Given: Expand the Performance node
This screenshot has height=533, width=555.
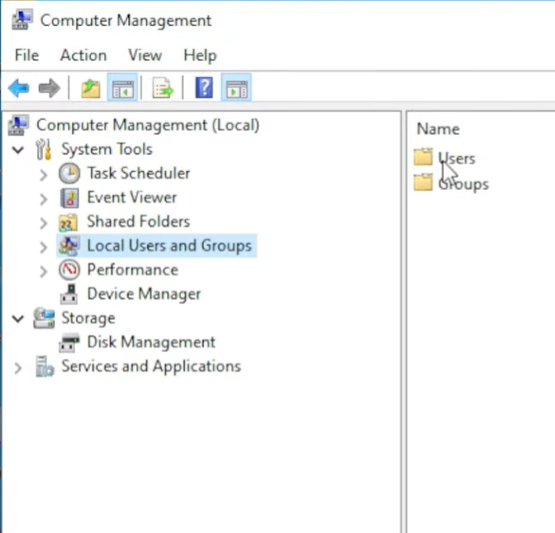Looking at the screenshot, I should [x=44, y=271].
